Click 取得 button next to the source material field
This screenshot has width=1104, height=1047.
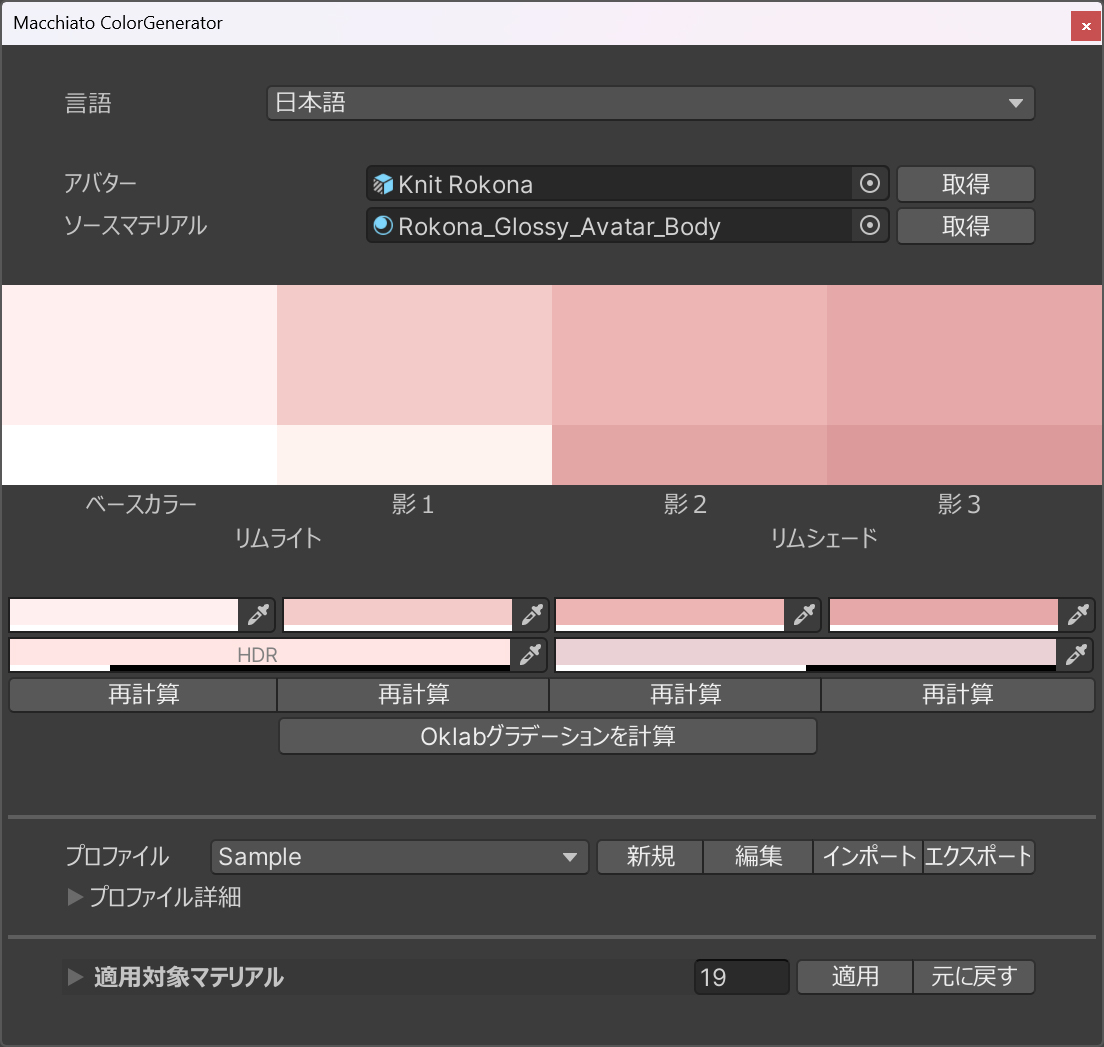coord(965,225)
